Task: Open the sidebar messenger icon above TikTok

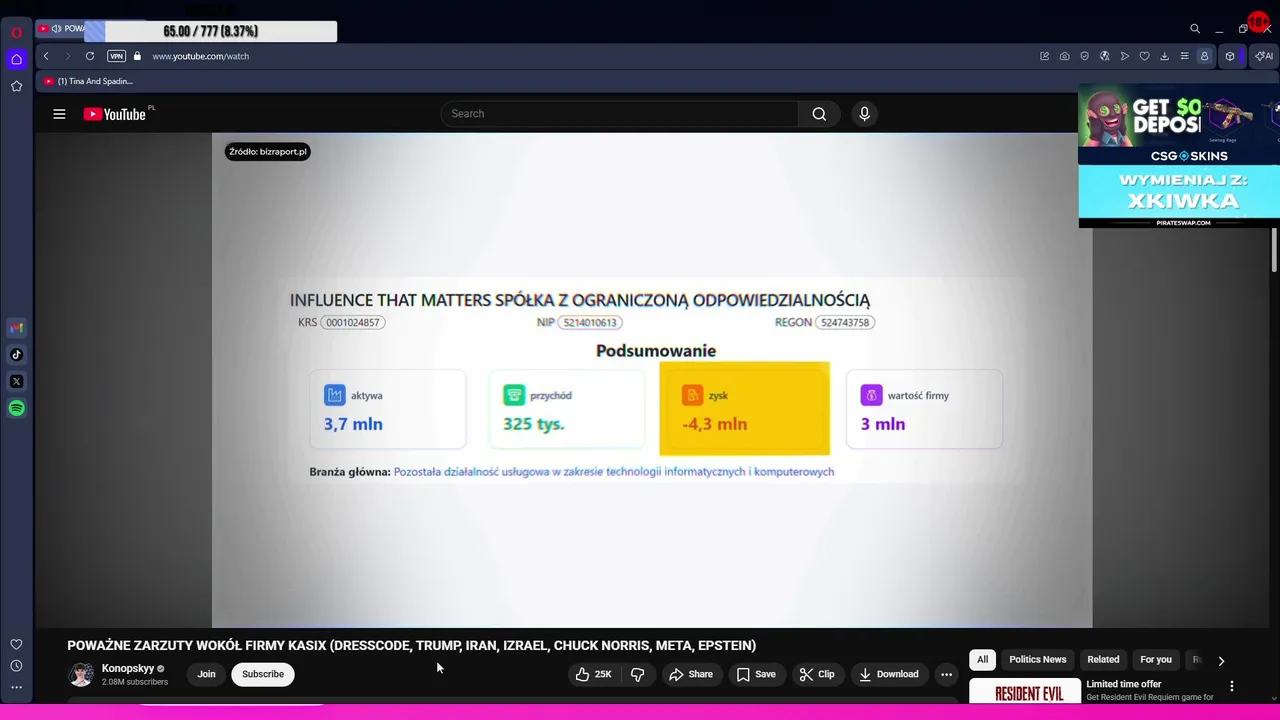Action: click(16, 327)
